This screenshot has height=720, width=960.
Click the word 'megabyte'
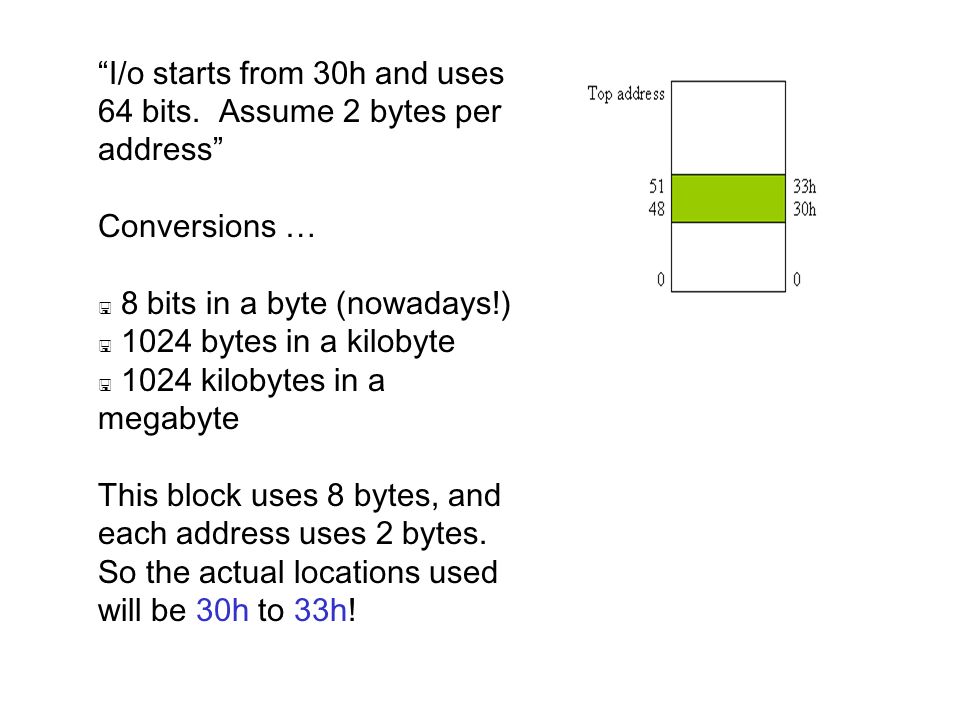pyautogui.click(x=168, y=419)
